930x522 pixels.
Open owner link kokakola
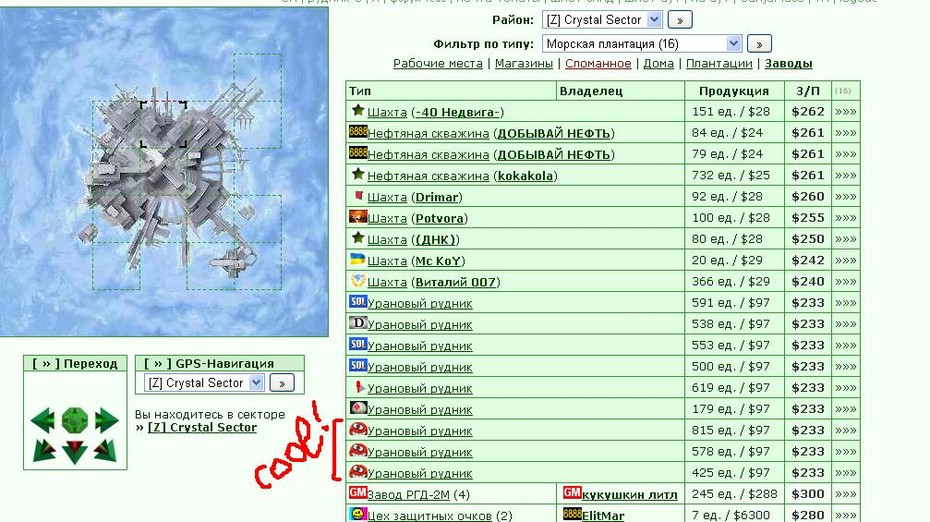525,176
